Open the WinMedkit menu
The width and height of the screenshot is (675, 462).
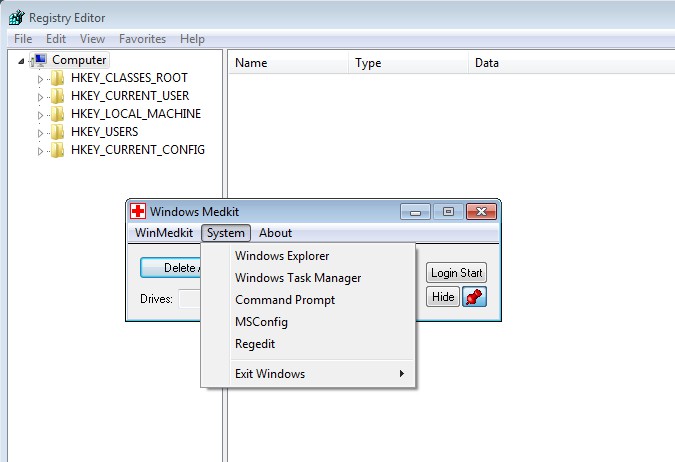click(x=164, y=233)
